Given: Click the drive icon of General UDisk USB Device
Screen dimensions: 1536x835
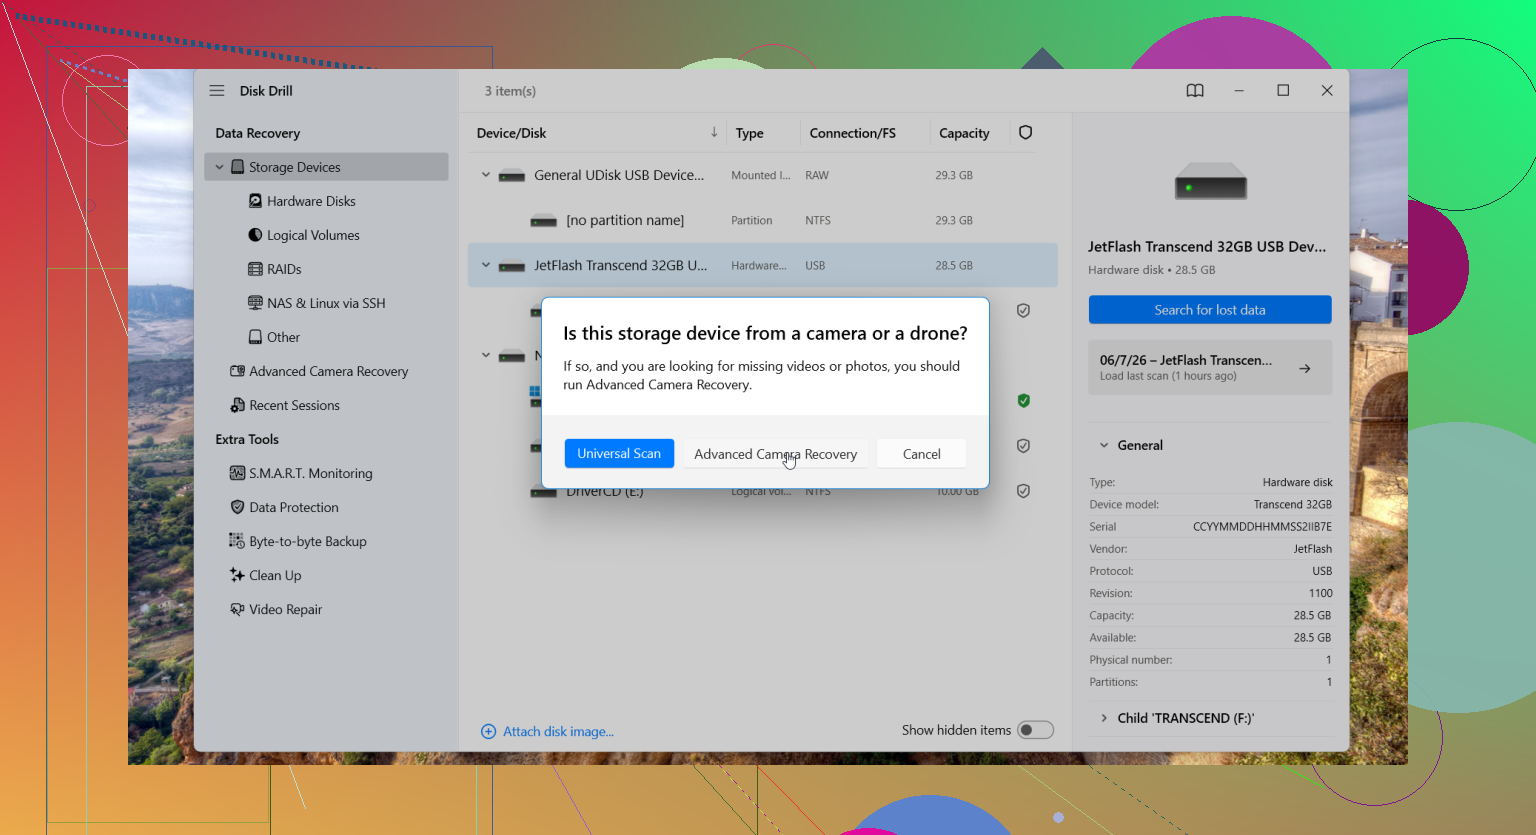Looking at the screenshot, I should pos(512,176).
